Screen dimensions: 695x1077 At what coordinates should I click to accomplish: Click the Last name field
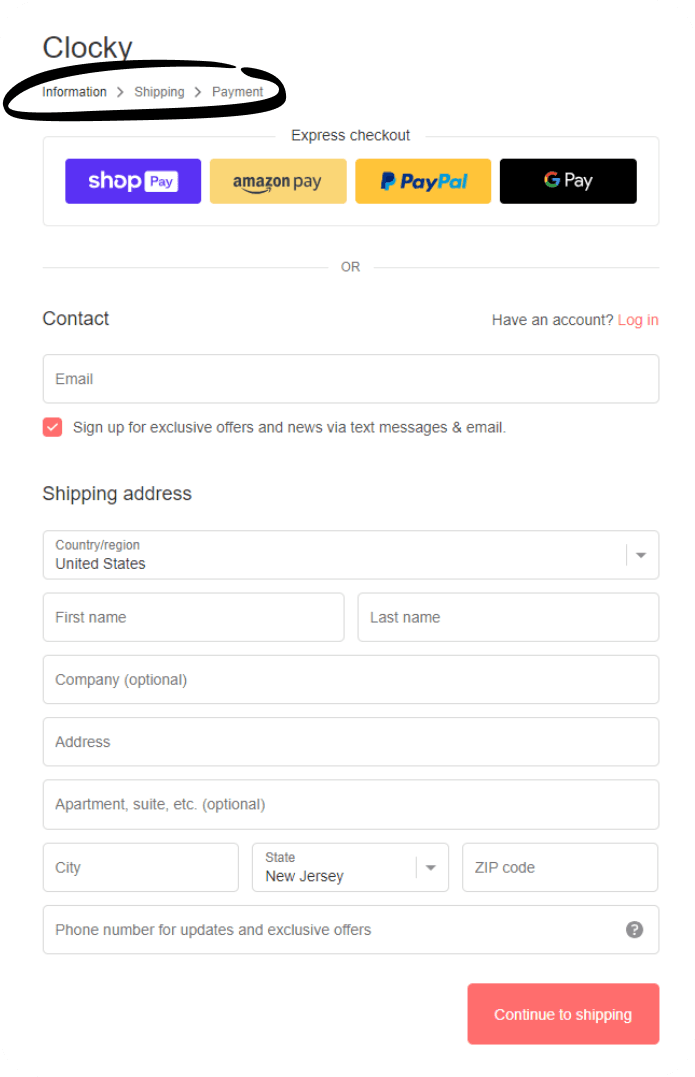[508, 617]
